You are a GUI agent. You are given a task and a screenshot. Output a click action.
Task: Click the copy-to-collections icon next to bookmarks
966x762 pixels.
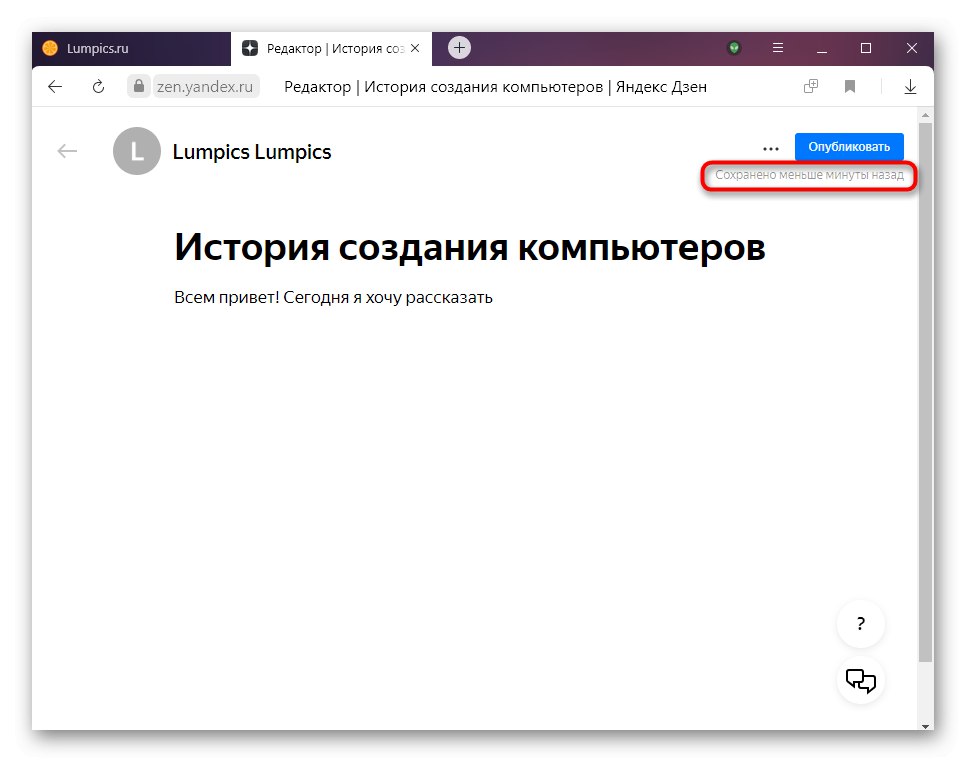[810, 86]
